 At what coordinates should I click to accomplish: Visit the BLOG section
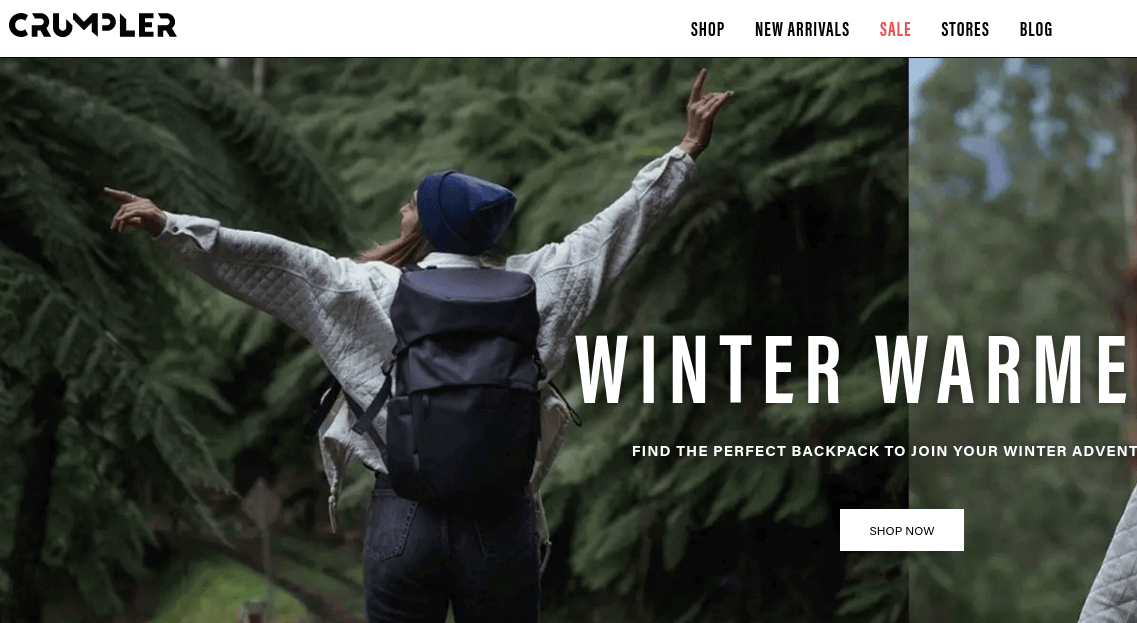pyautogui.click(x=1035, y=30)
